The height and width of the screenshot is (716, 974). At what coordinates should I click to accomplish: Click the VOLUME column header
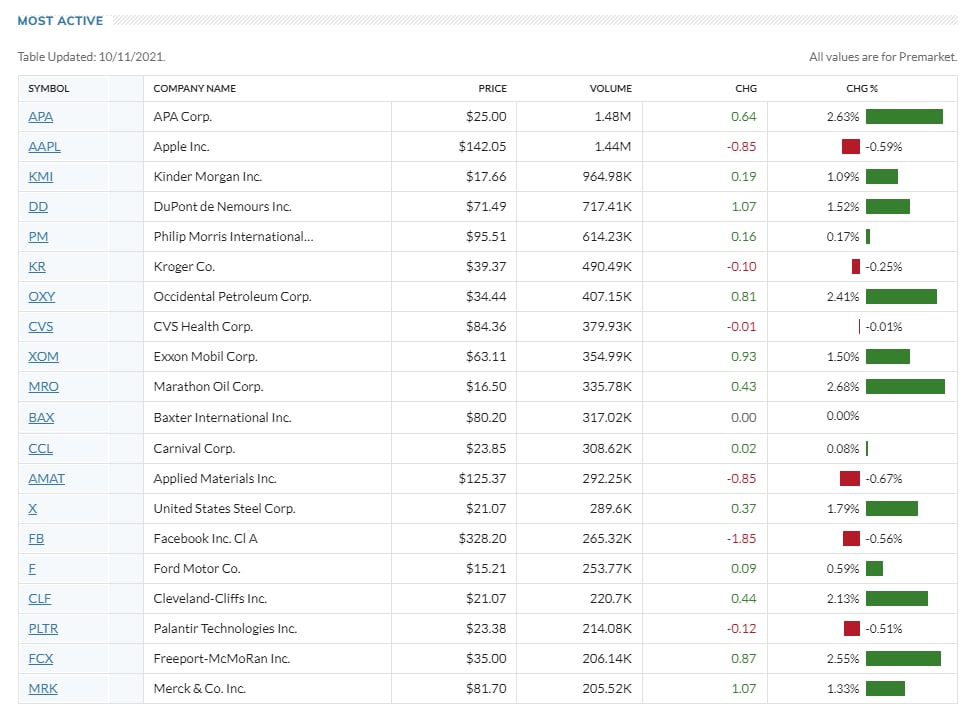tap(611, 89)
